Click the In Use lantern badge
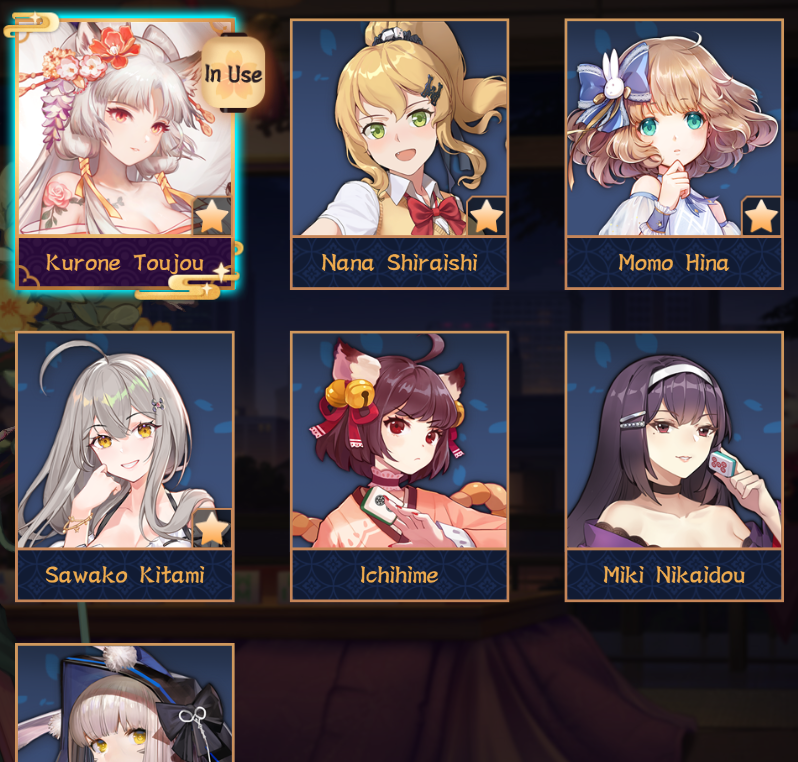Screen dimensions: 798x762 coord(233,73)
